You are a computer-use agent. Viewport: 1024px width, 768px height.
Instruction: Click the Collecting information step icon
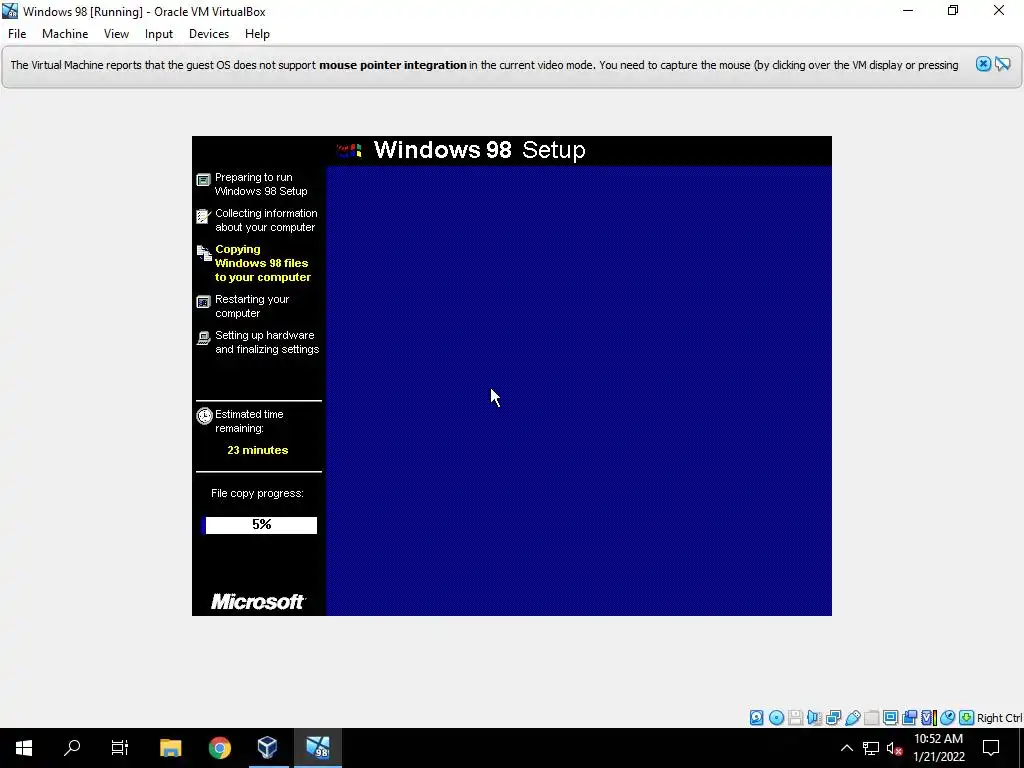click(204, 216)
